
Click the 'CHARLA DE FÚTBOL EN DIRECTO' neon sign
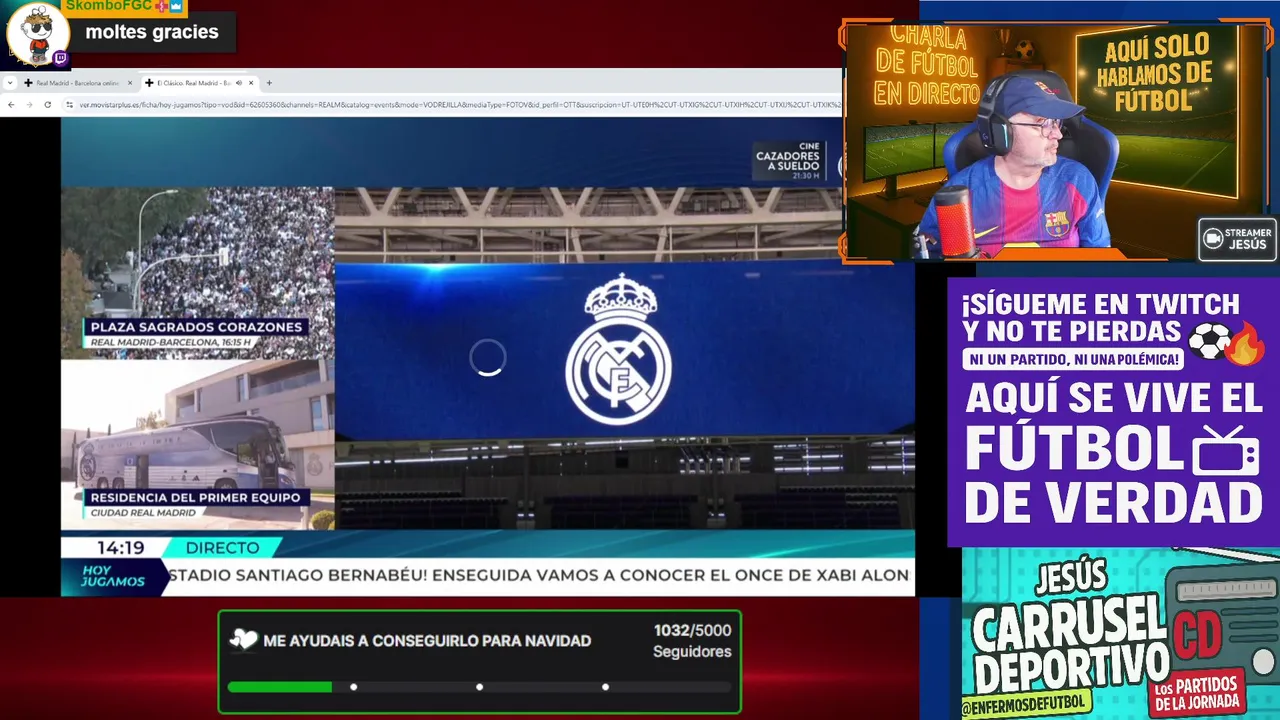(x=927, y=66)
